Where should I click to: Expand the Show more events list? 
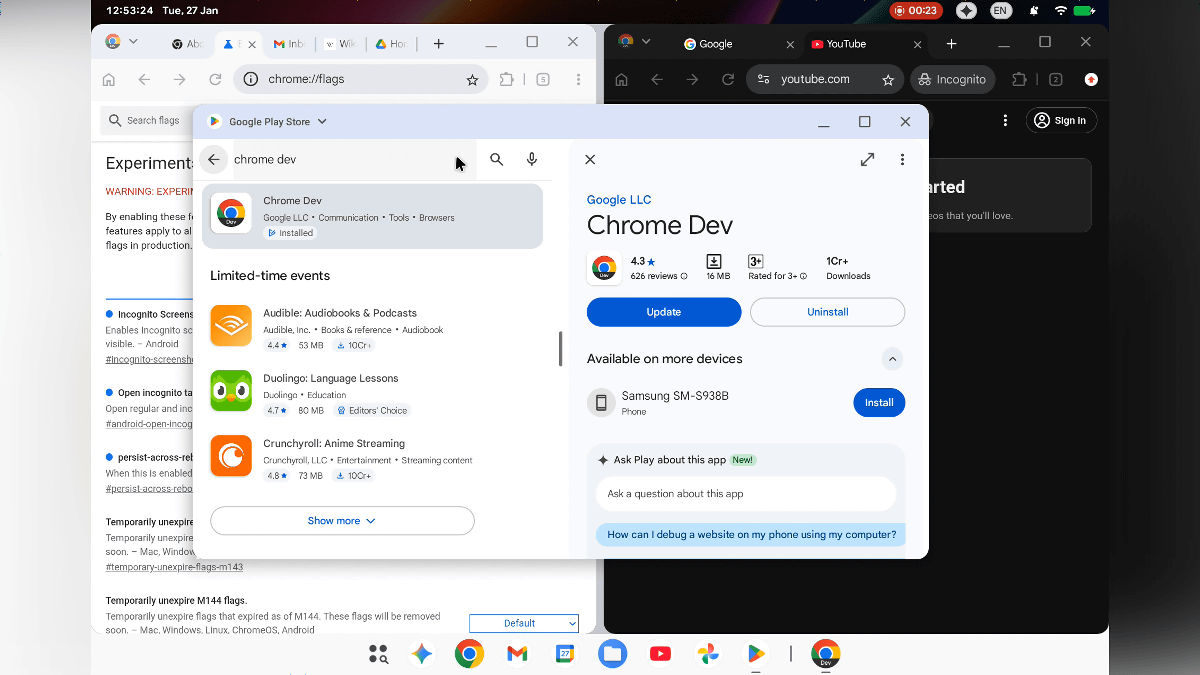(342, 520)
